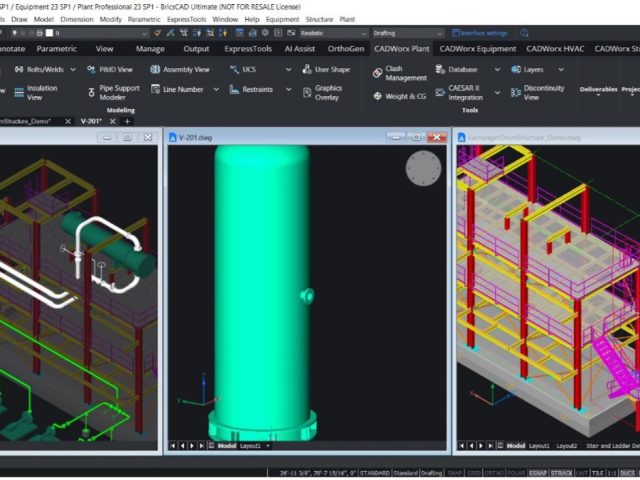Choose the User Shape tool
Viewport: 640px width, 480px height.
point(326,69)
